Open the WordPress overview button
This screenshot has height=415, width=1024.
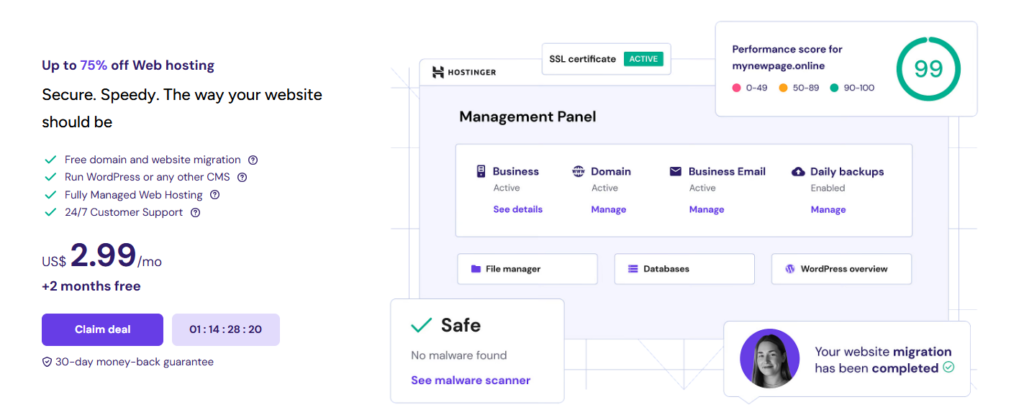click(x=842, y=269)
